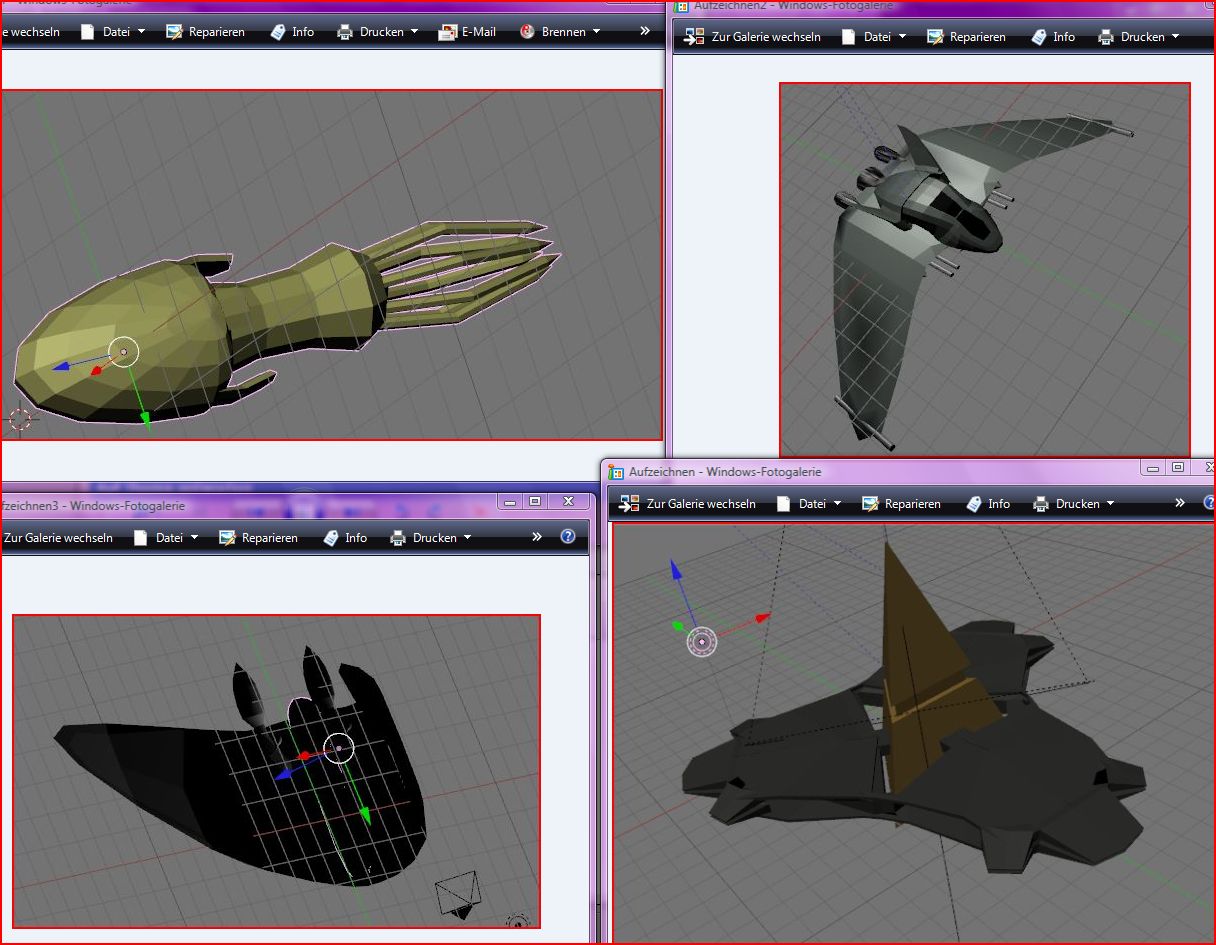This screenshot has width=1216, height=945.
Task: Open the Datei menu in Aufzeichnen3 window
Action: [x=167, y=538]
